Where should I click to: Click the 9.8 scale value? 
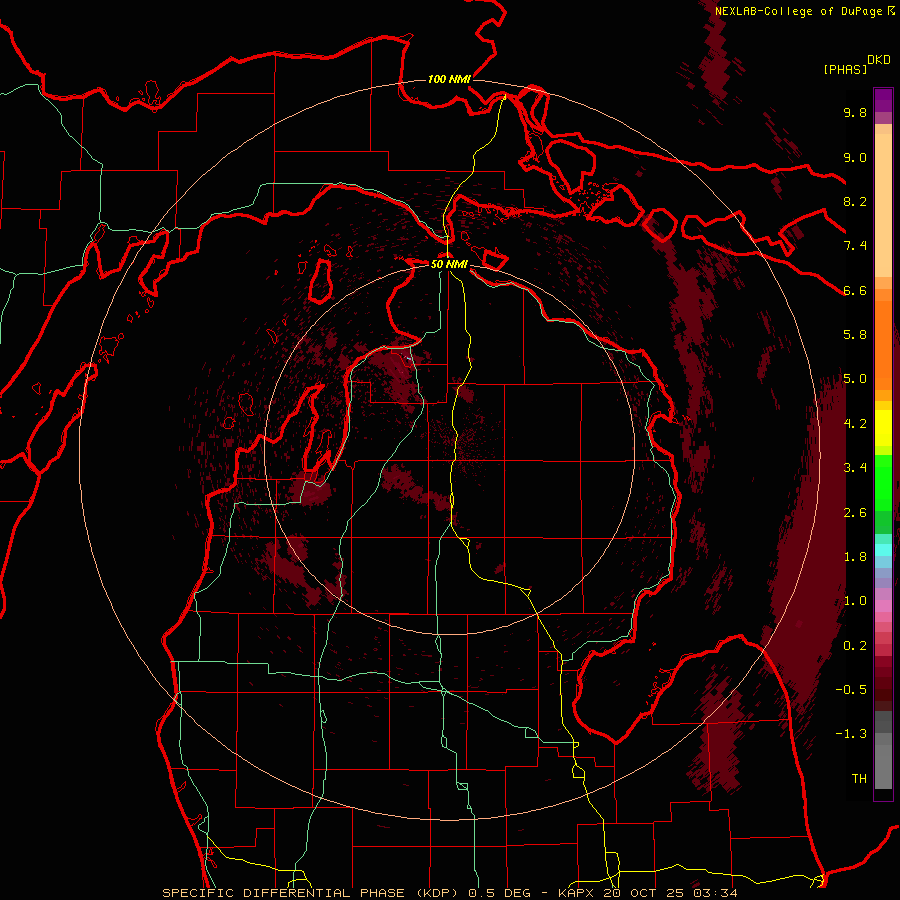click(855, 112)
